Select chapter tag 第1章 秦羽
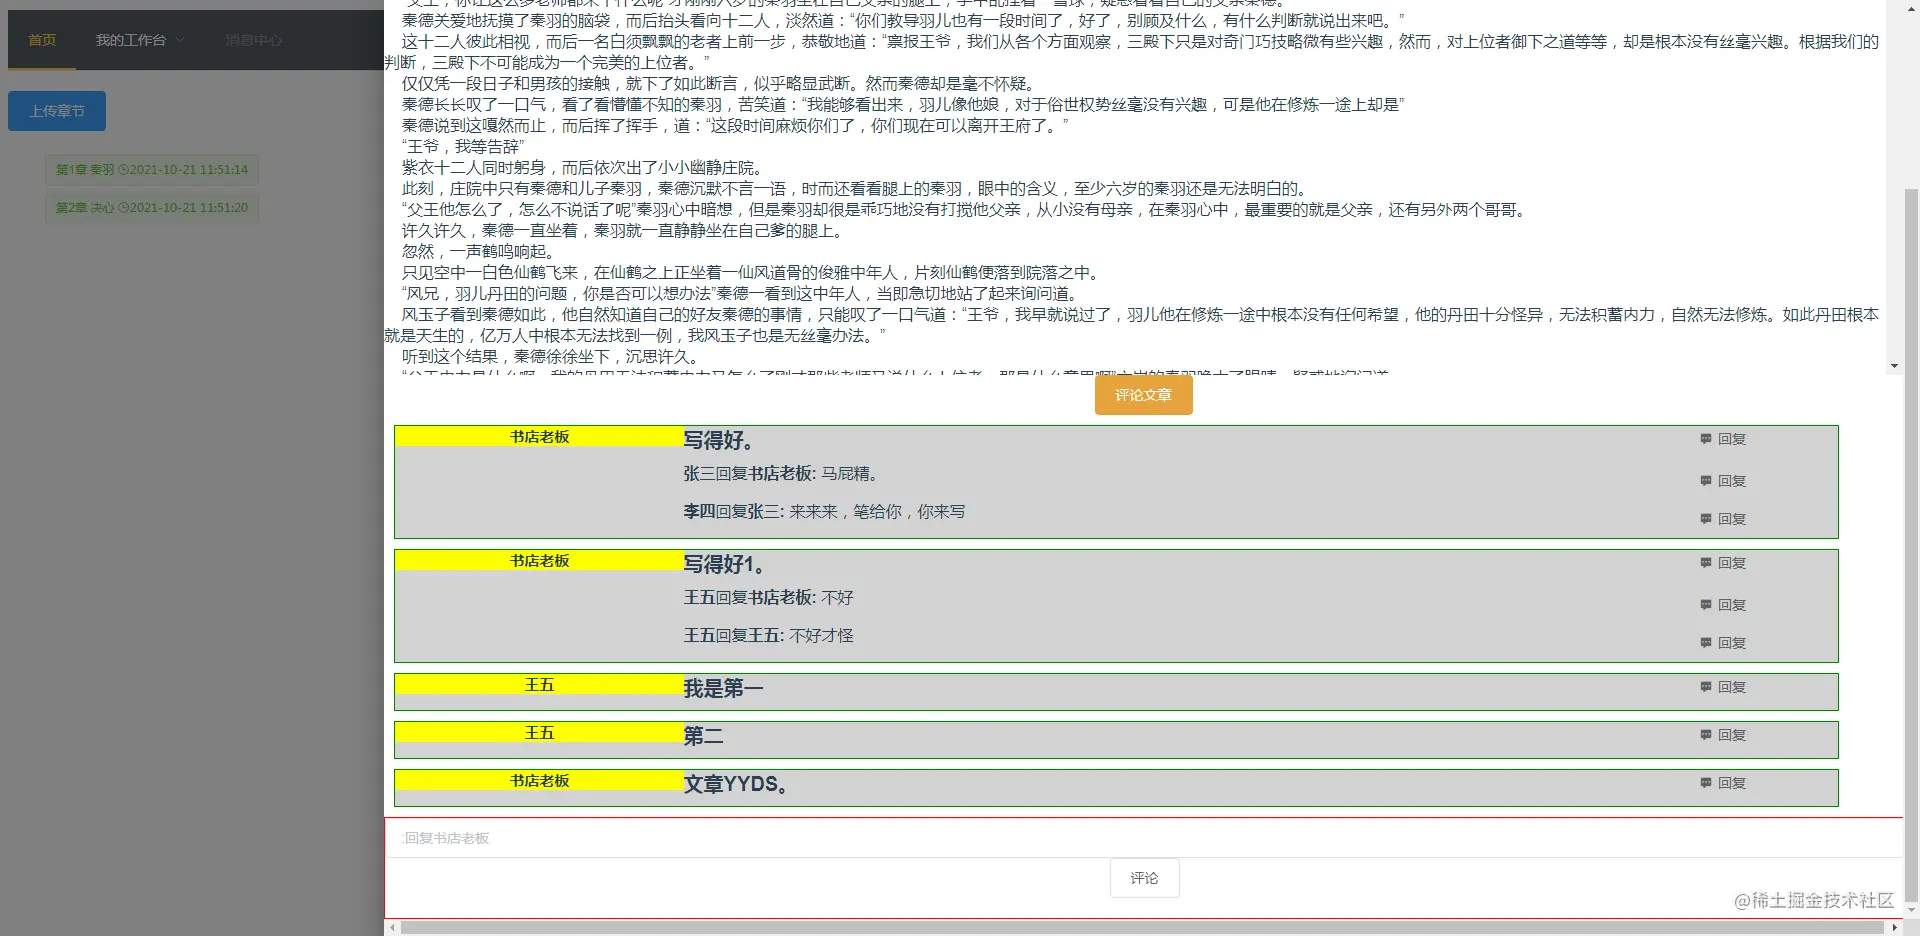This screenshot has height=936, width=1920. [x=152, y=170]
